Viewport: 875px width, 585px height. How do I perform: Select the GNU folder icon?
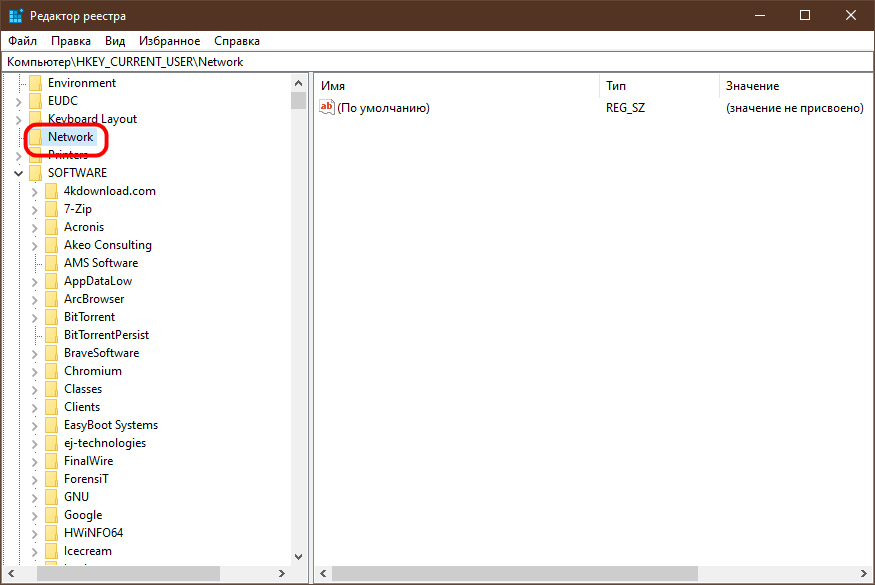(x=51, y=497)
